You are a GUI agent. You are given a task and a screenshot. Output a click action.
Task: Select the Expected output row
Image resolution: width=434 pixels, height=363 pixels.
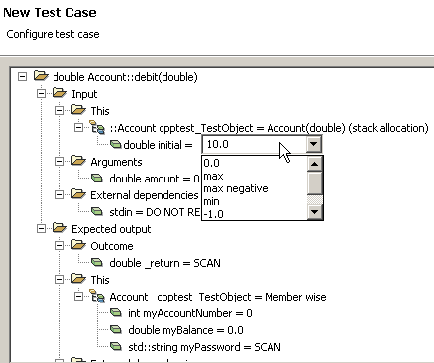[x=111, y=229]
